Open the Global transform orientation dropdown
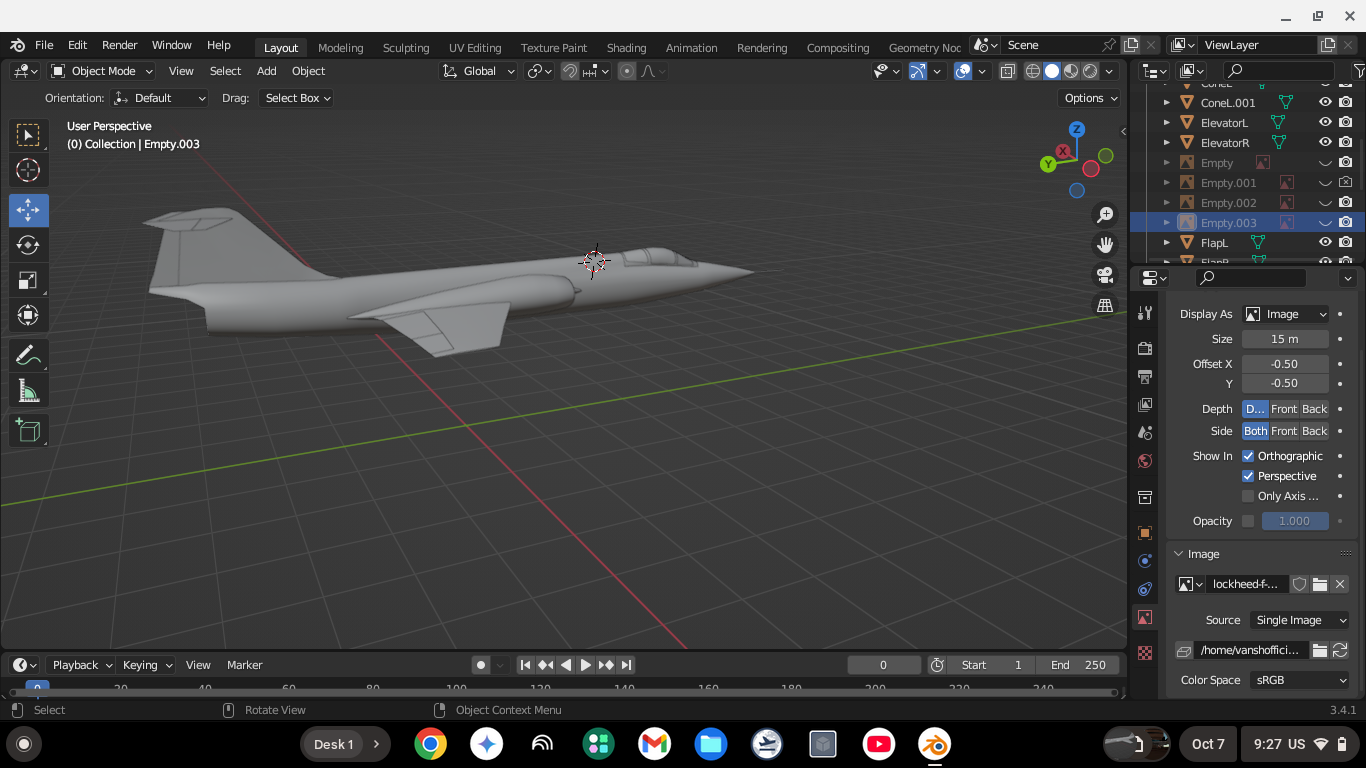 [479, 71]
